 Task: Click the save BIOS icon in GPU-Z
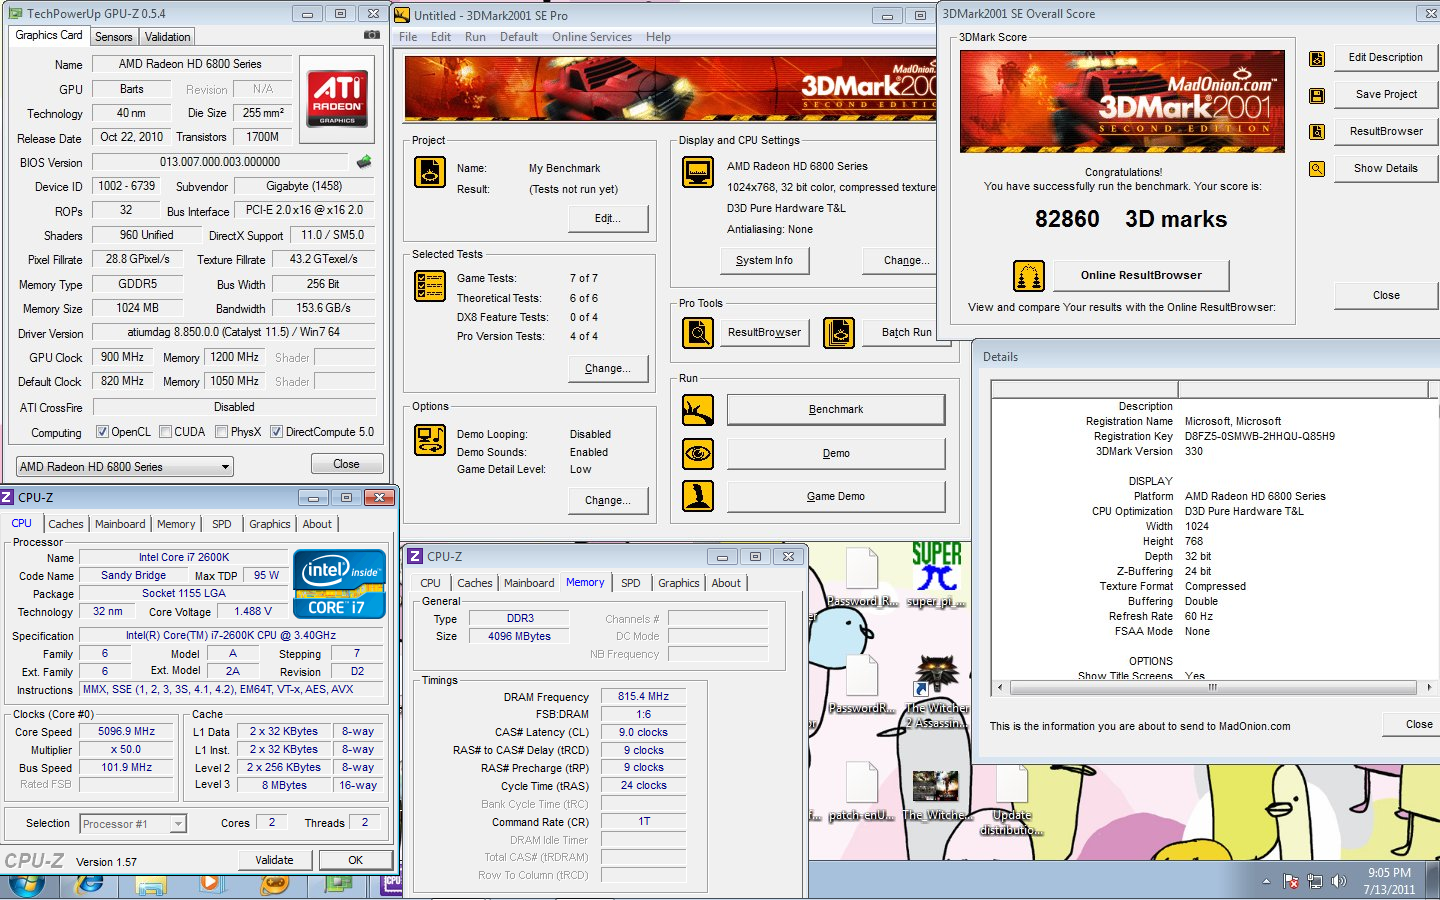point(364,161)
